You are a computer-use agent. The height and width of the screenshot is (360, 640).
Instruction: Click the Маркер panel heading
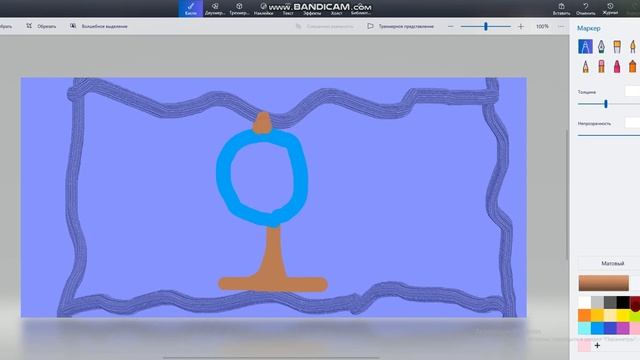click(x=589, y=28)
